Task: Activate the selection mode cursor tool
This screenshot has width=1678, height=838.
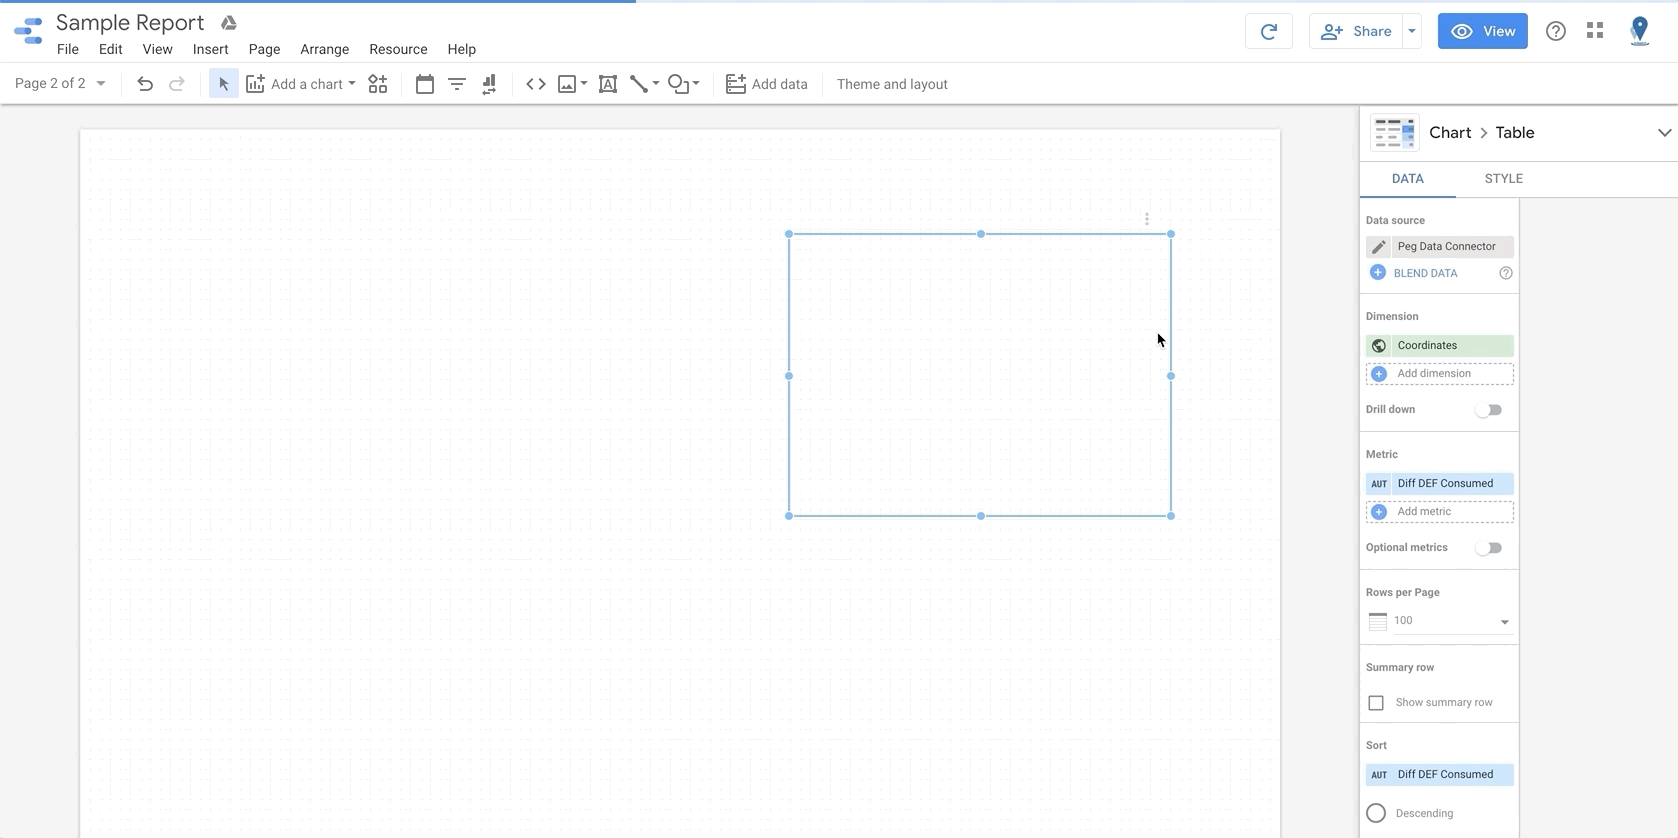Action: [x=224, y=84]
